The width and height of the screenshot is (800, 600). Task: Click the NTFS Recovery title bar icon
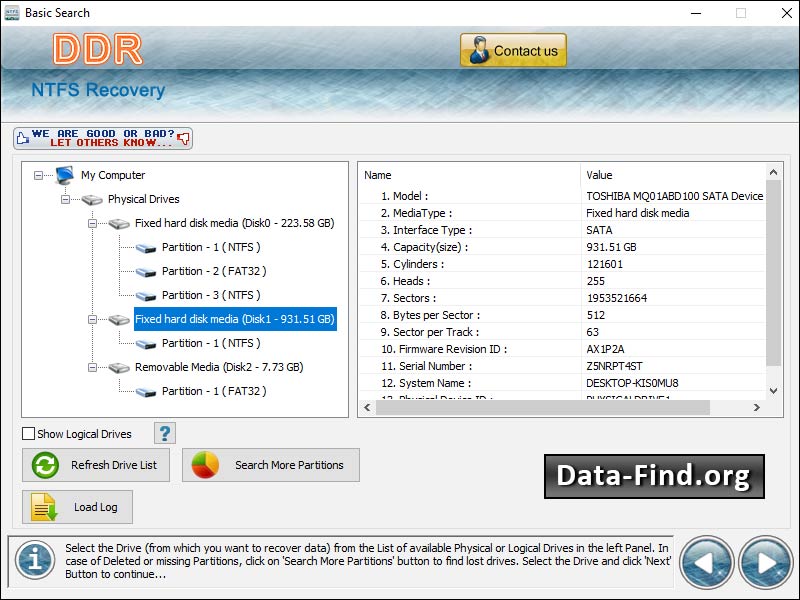(x=14, y=12)
